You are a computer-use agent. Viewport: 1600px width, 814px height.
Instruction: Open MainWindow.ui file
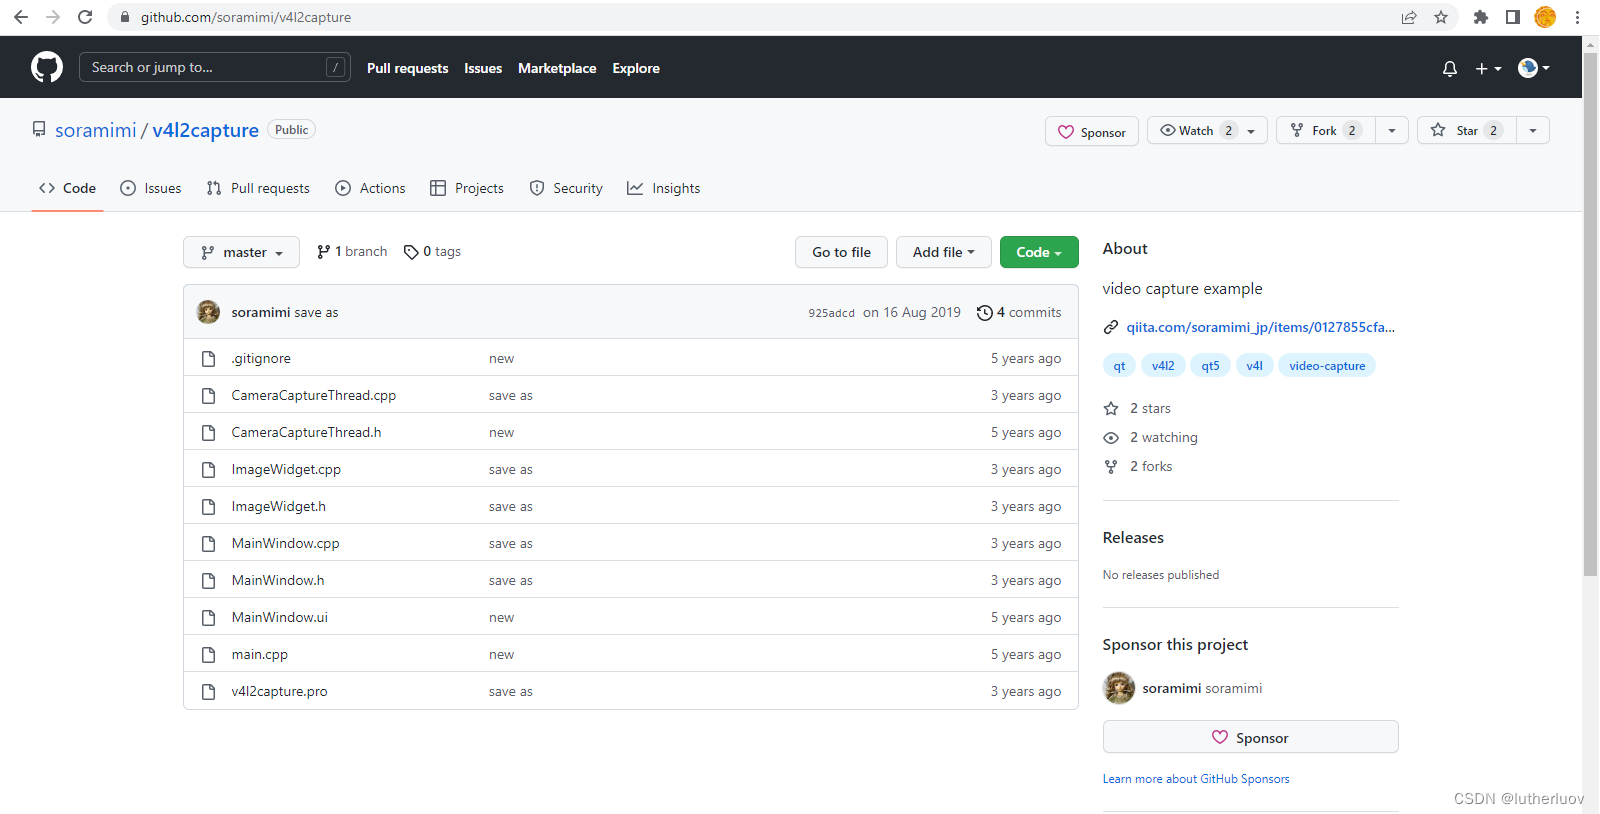[x=280, y=618]
